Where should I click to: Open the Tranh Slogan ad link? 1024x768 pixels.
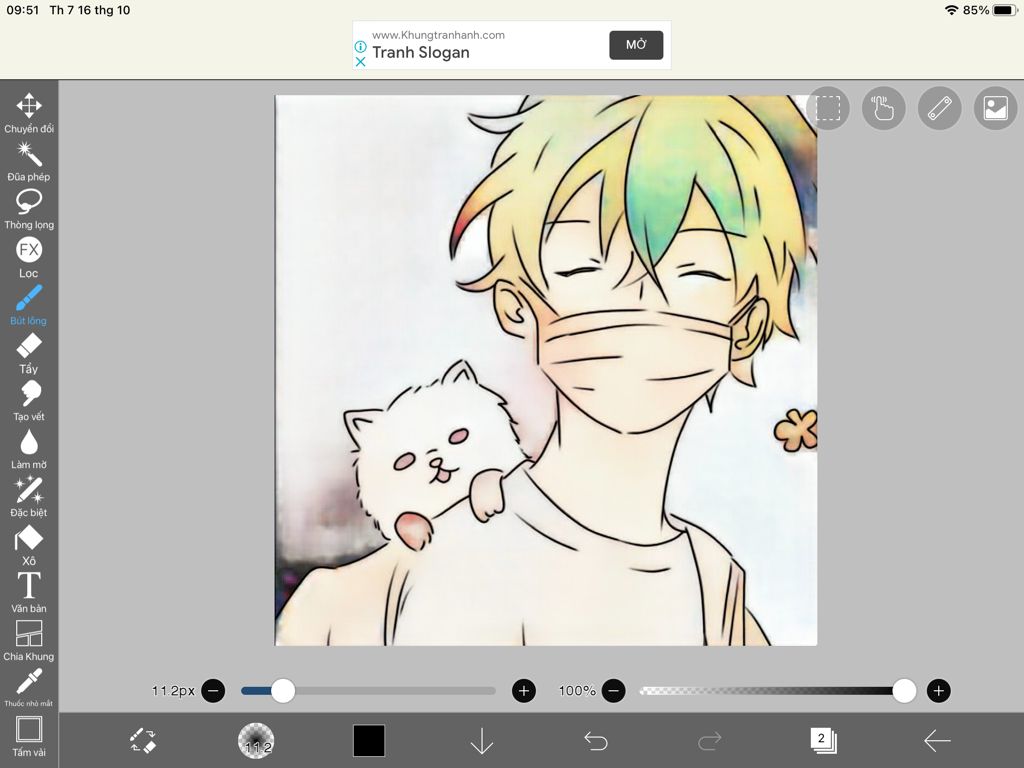click(x=421, y=53)
